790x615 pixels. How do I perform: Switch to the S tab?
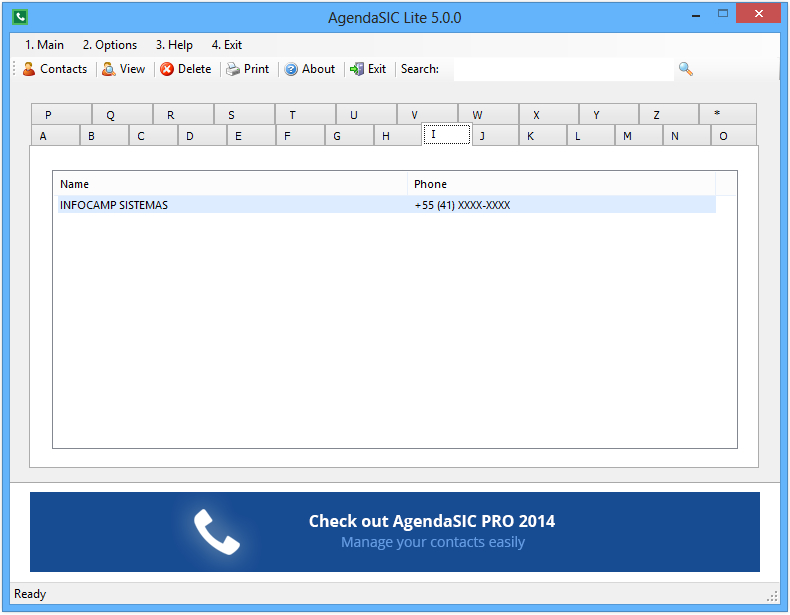pos(244,114)
